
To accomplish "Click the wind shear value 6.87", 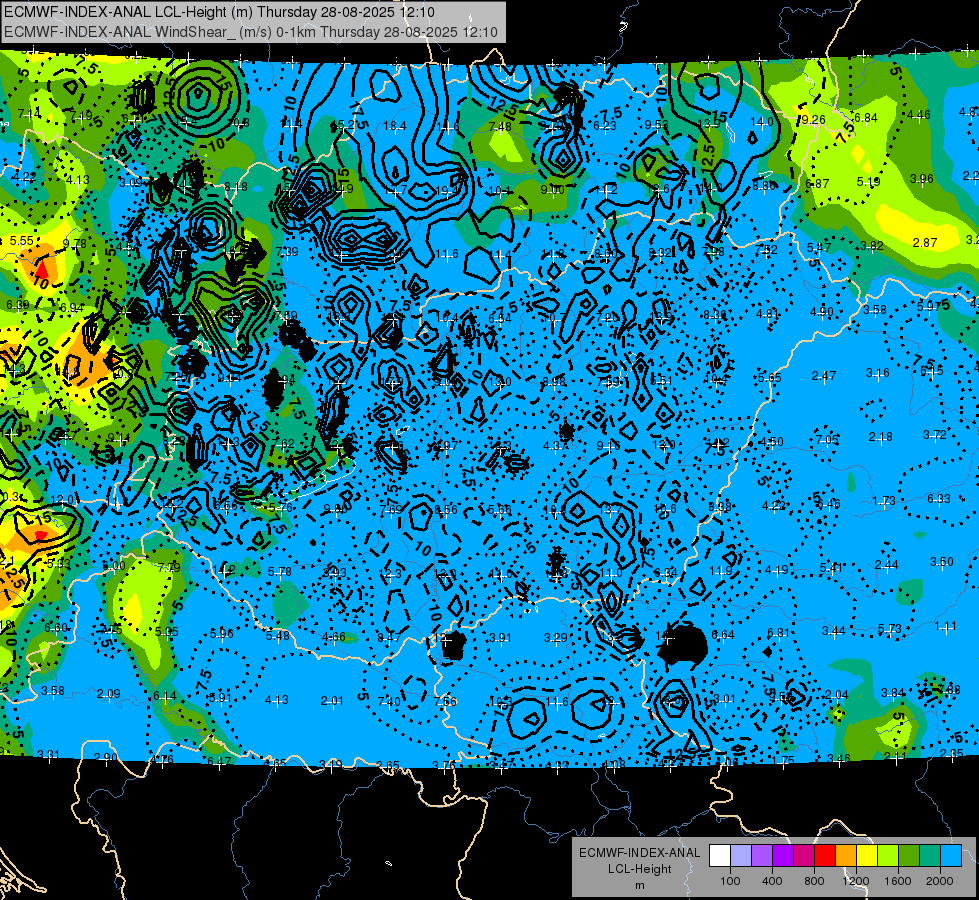I will tap(817, 184).
